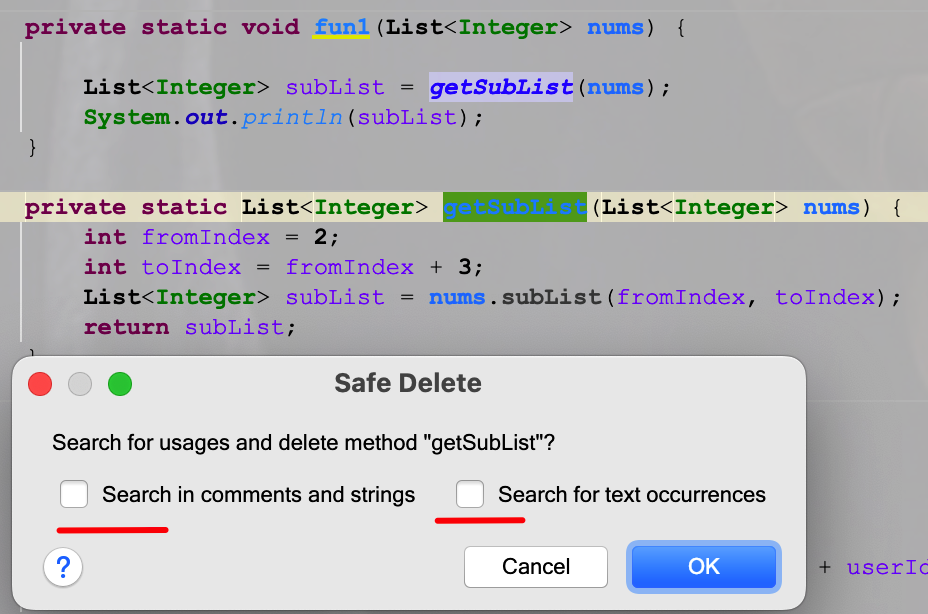Click the dialog question about deleting getSubList
Screen dimensions: 928x614
pos(303,442)
